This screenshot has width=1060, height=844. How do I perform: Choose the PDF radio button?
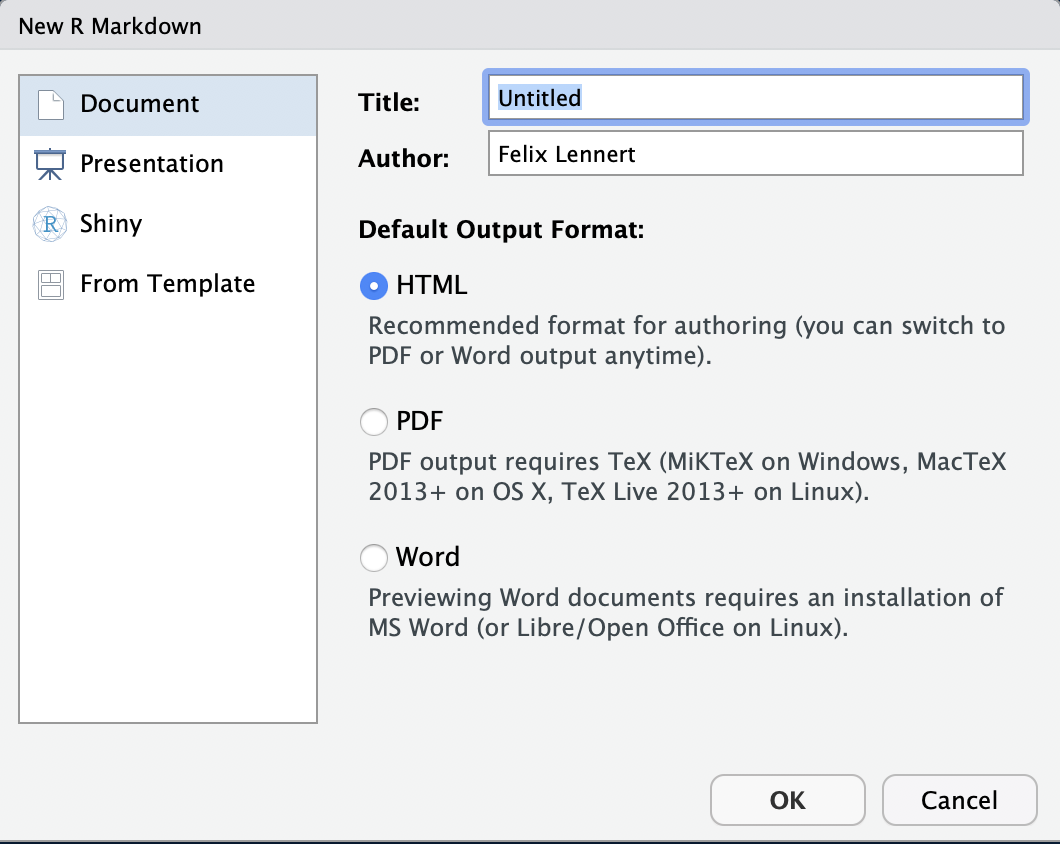point(374,422)
